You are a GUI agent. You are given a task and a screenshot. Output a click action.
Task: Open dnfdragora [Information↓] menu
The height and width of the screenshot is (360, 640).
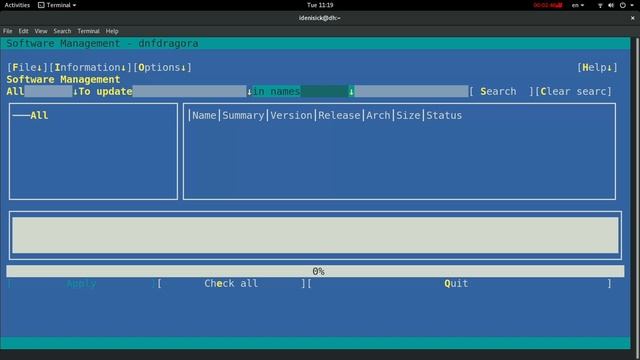click(90, 67)
